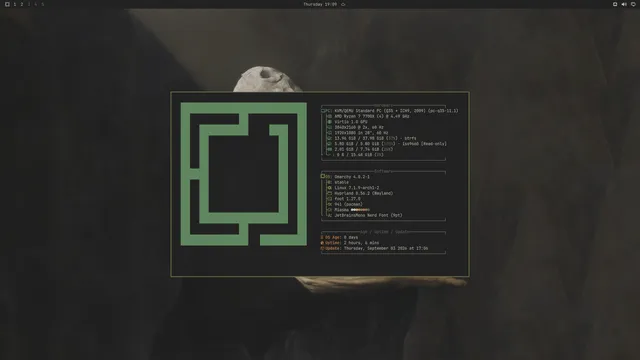This screenshot has width=640, height=360.
Task: Switch to workspace 4
Action: (36, 4)
